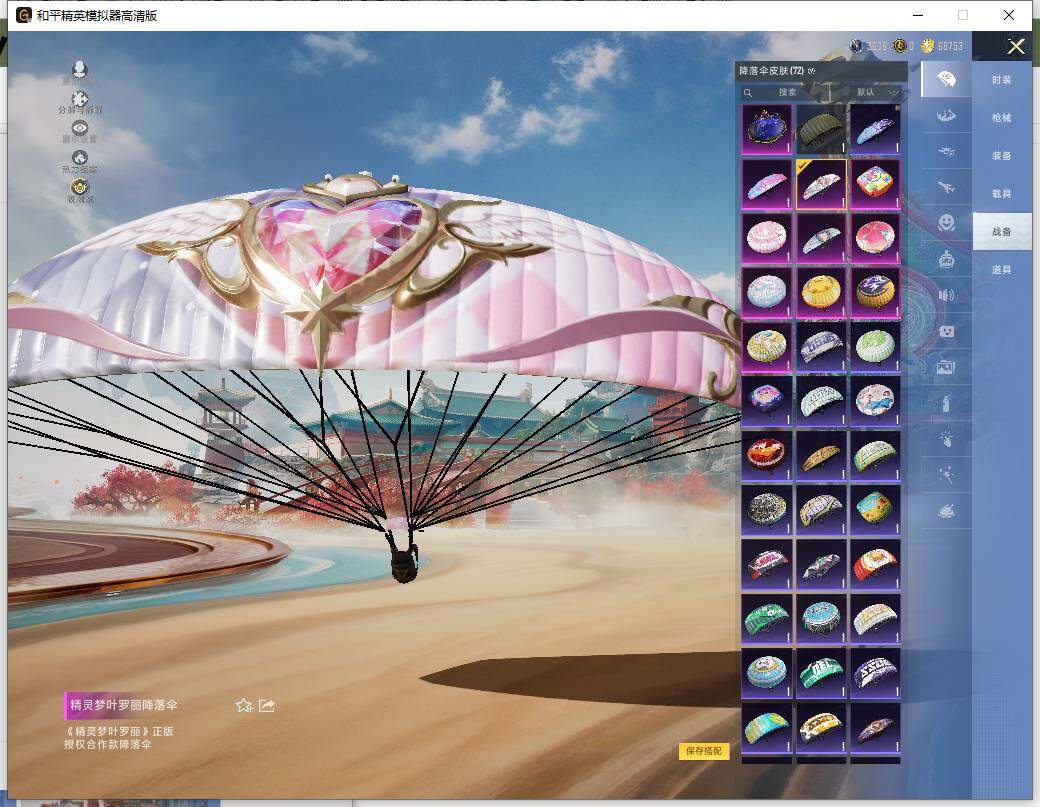Image resolution: width=1040 pixels, height=807 pixels.
Task: Open the voice pack speaker icon
Action: pyautogui.click(x=945, y=295)
